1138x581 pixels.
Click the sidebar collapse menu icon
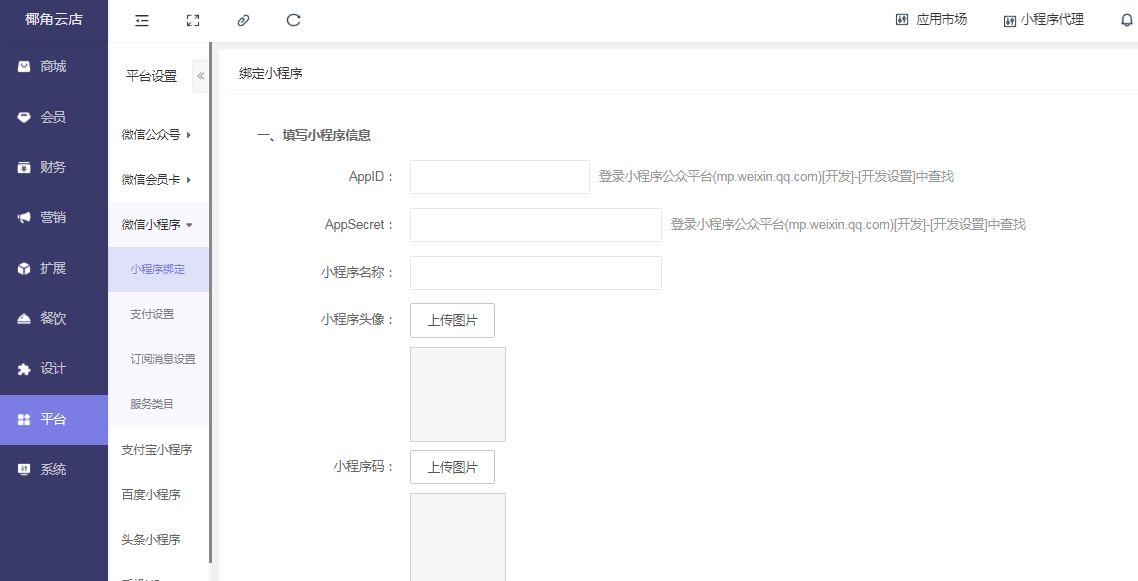click(x=142, y=20)
